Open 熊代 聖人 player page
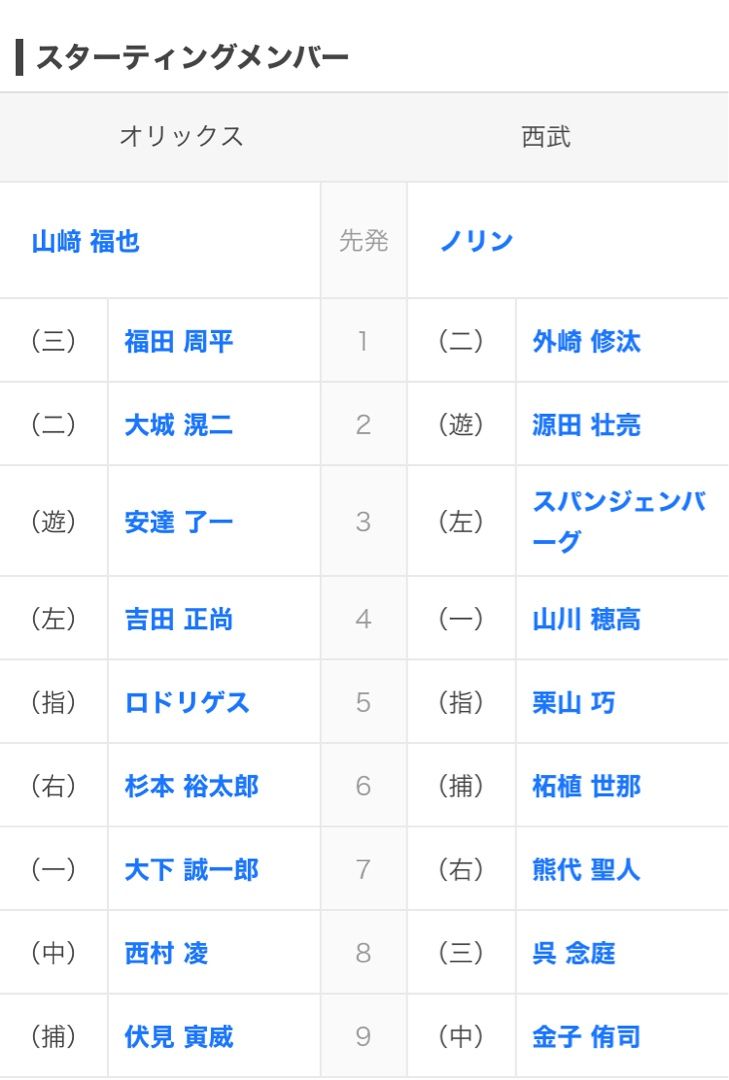 (x=586, y=869)
